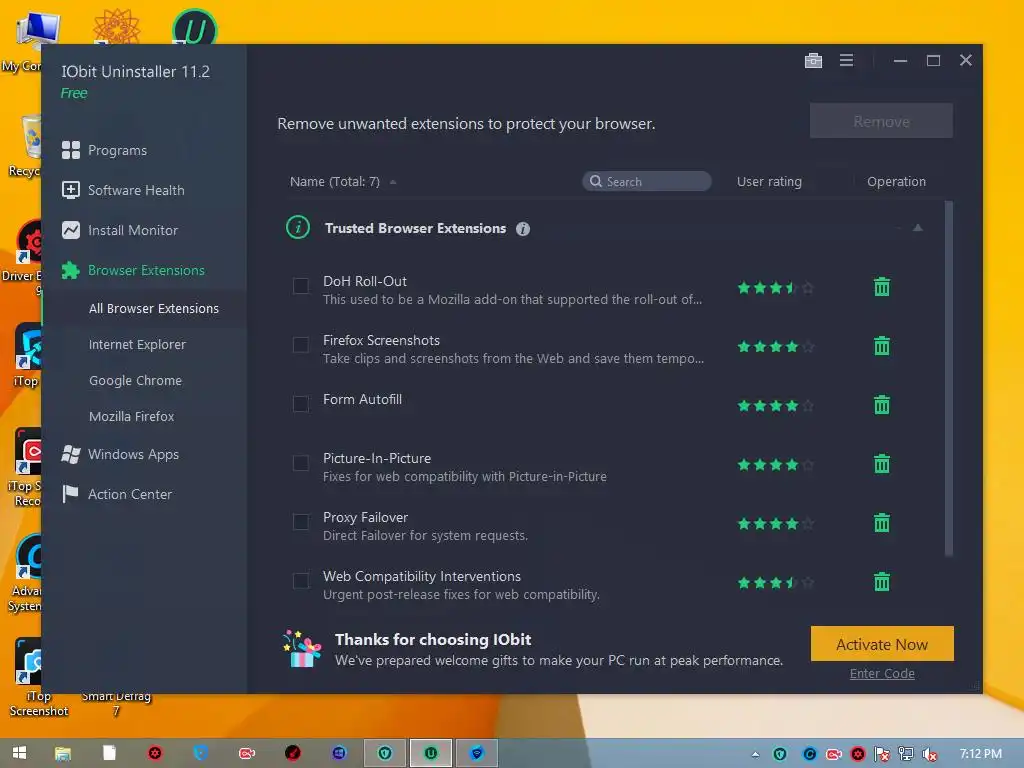Check the DoH Roll-Out checkbox
Screen dimensions: 1024x768
pos(300,285)
